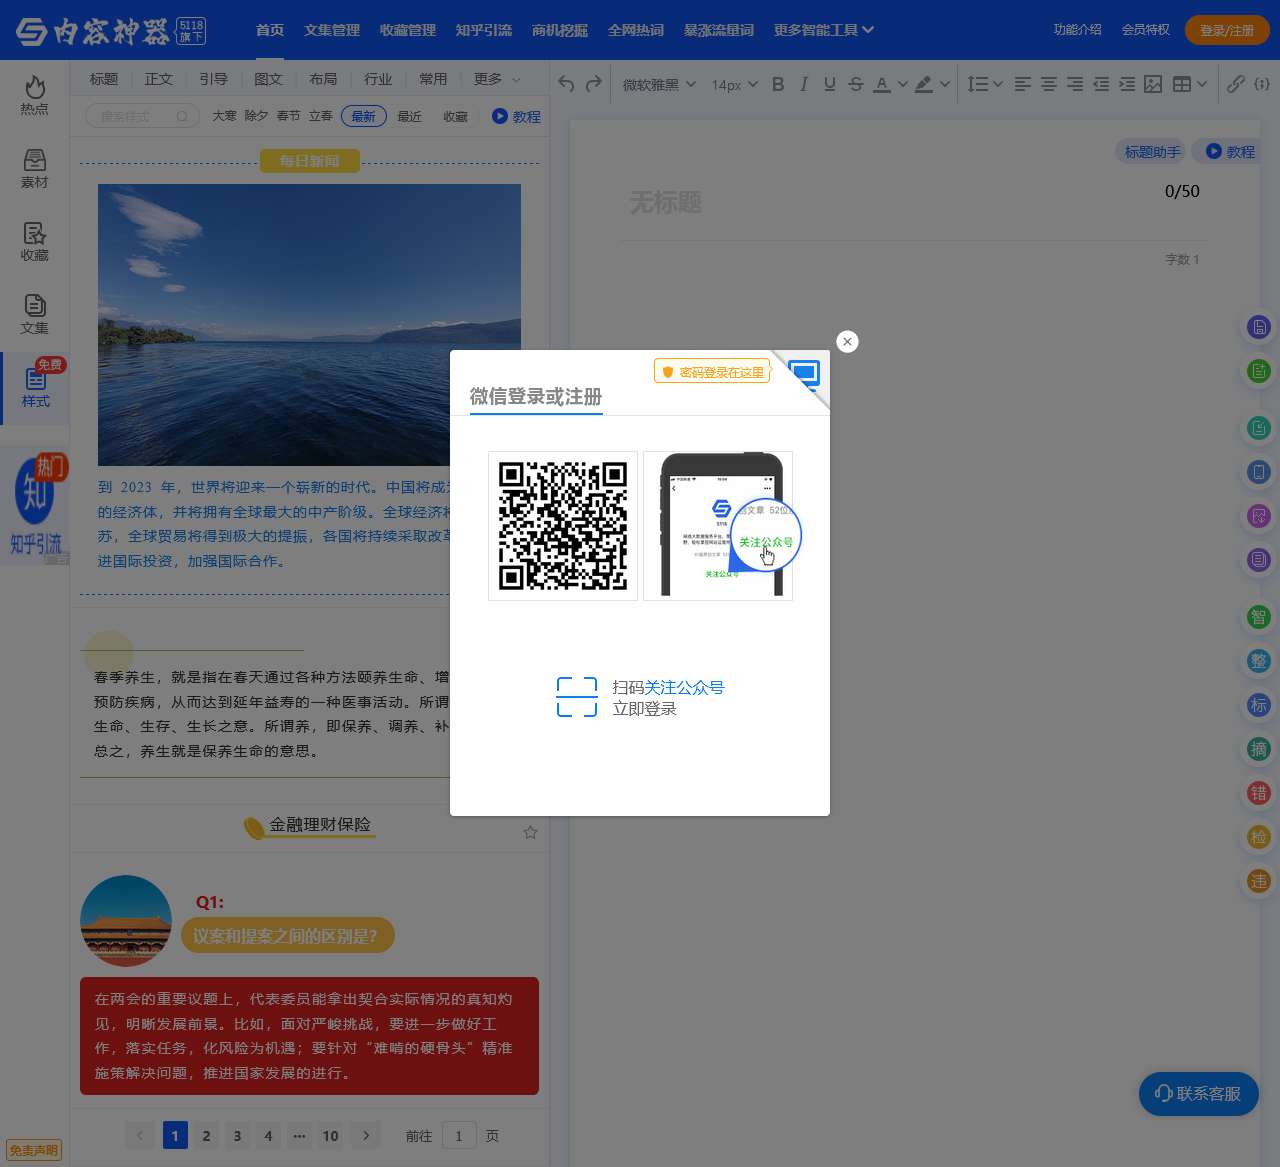Image resolution: width=1280 pixels, height=1167 pixels.
Task: Redo the last edit
Action: pyautogui.click(x=593, y=84)
